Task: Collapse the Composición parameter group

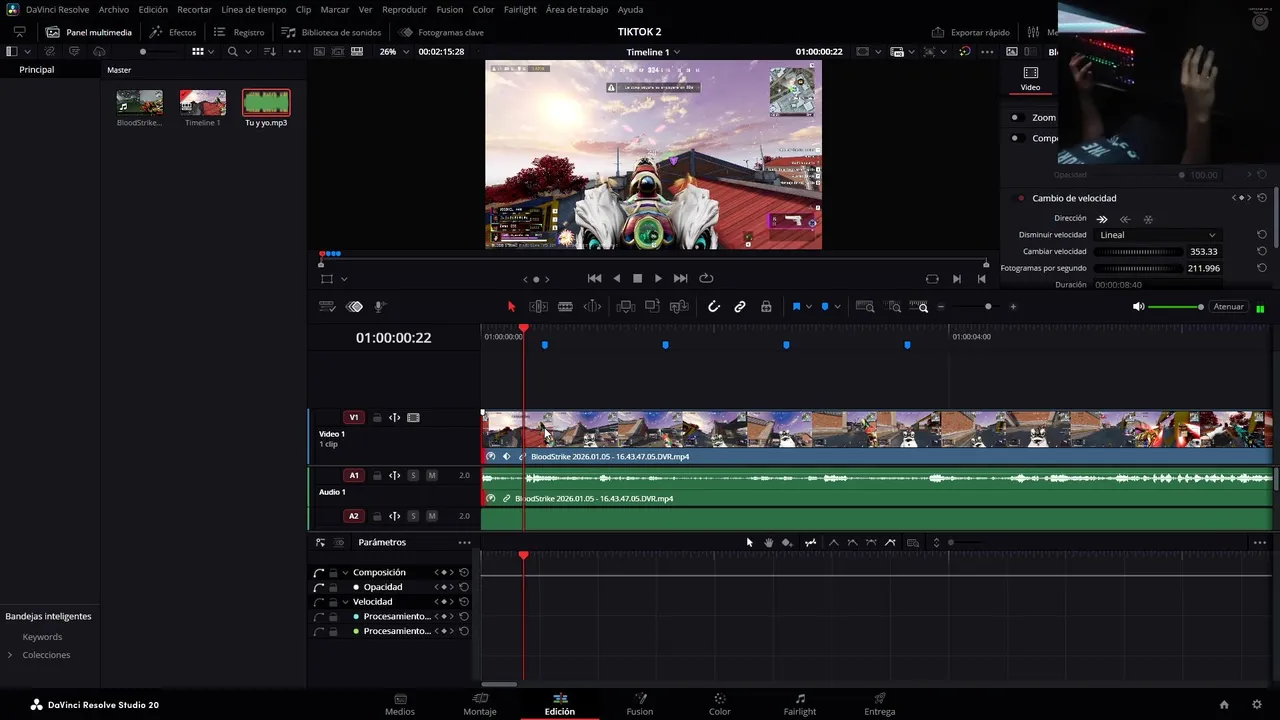Action: (345, 573)
